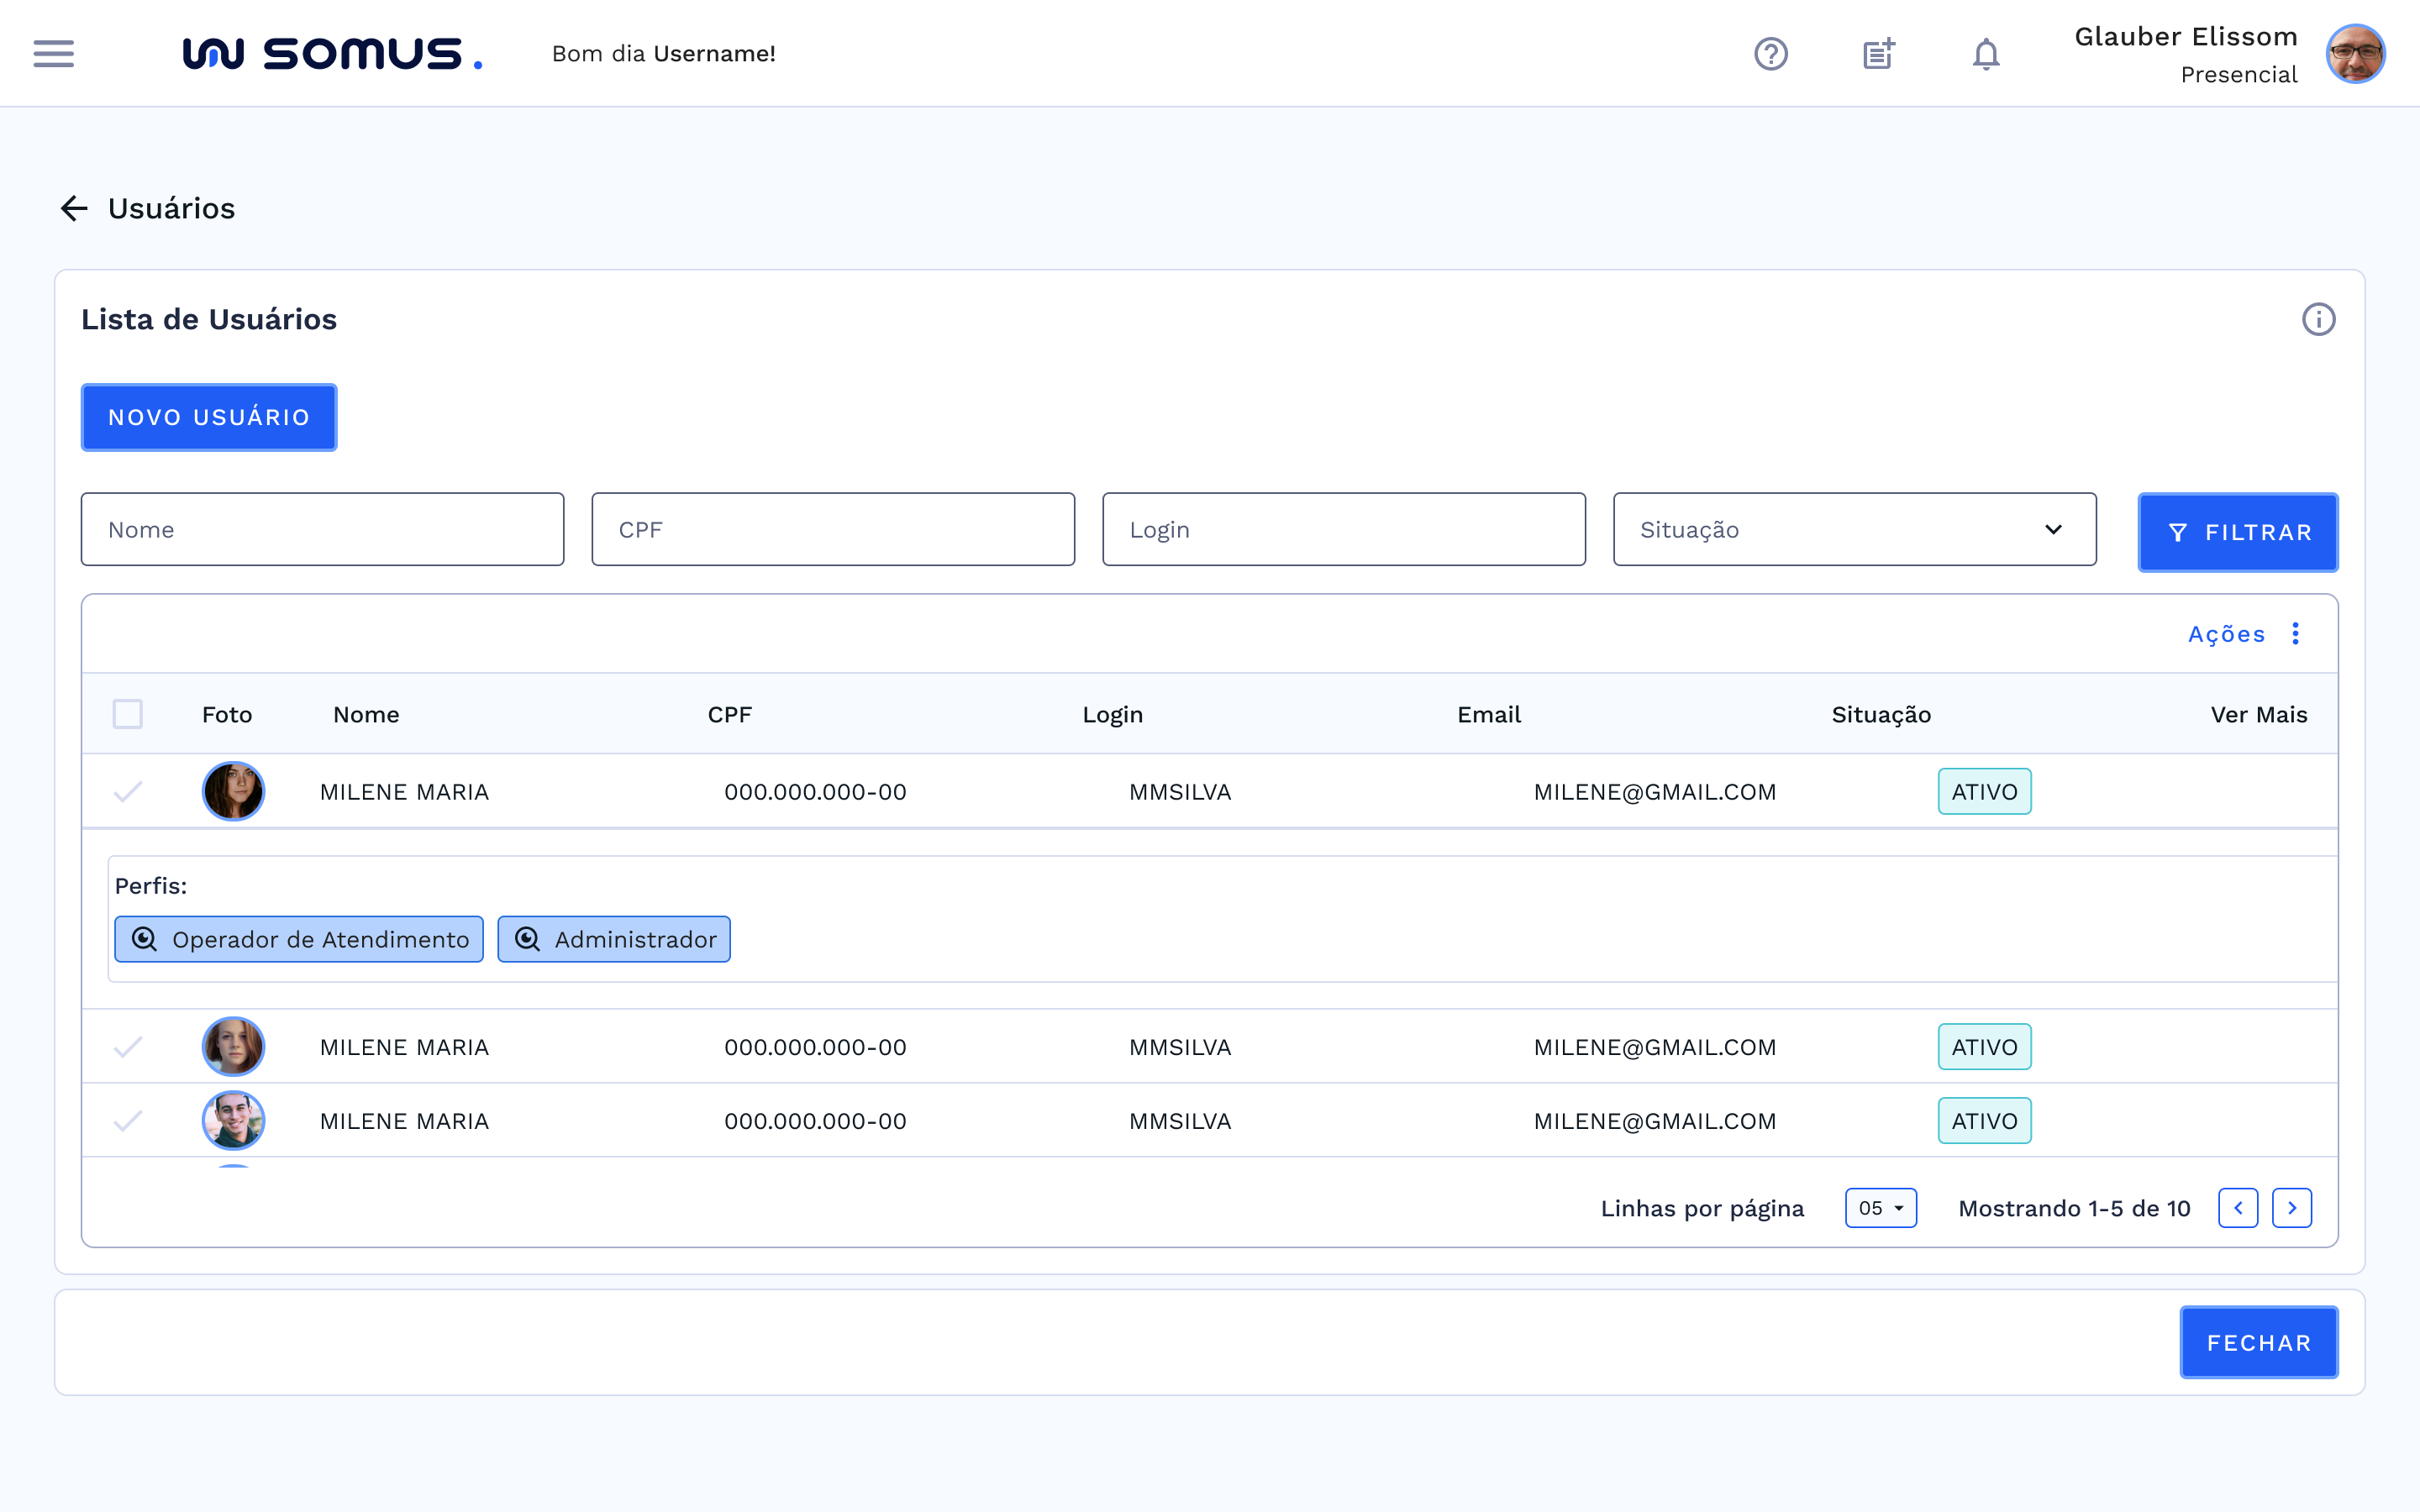
Task: Click the FILTRAR button
Action: tap(2237, 532)
